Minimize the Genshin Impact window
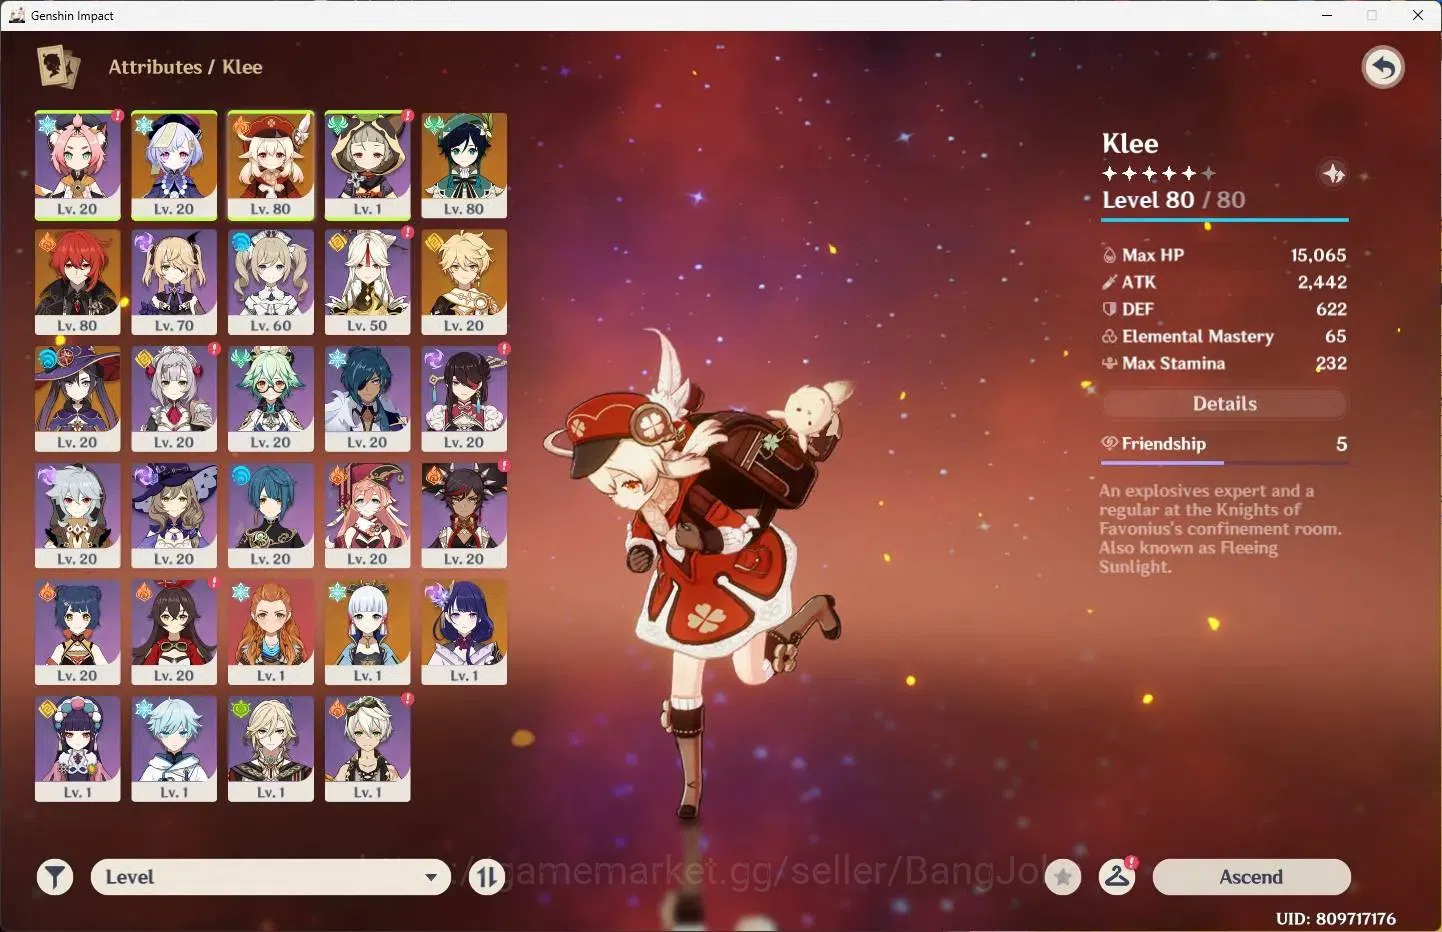This screenshot has height=932, width=1442. pos(1327,15)
